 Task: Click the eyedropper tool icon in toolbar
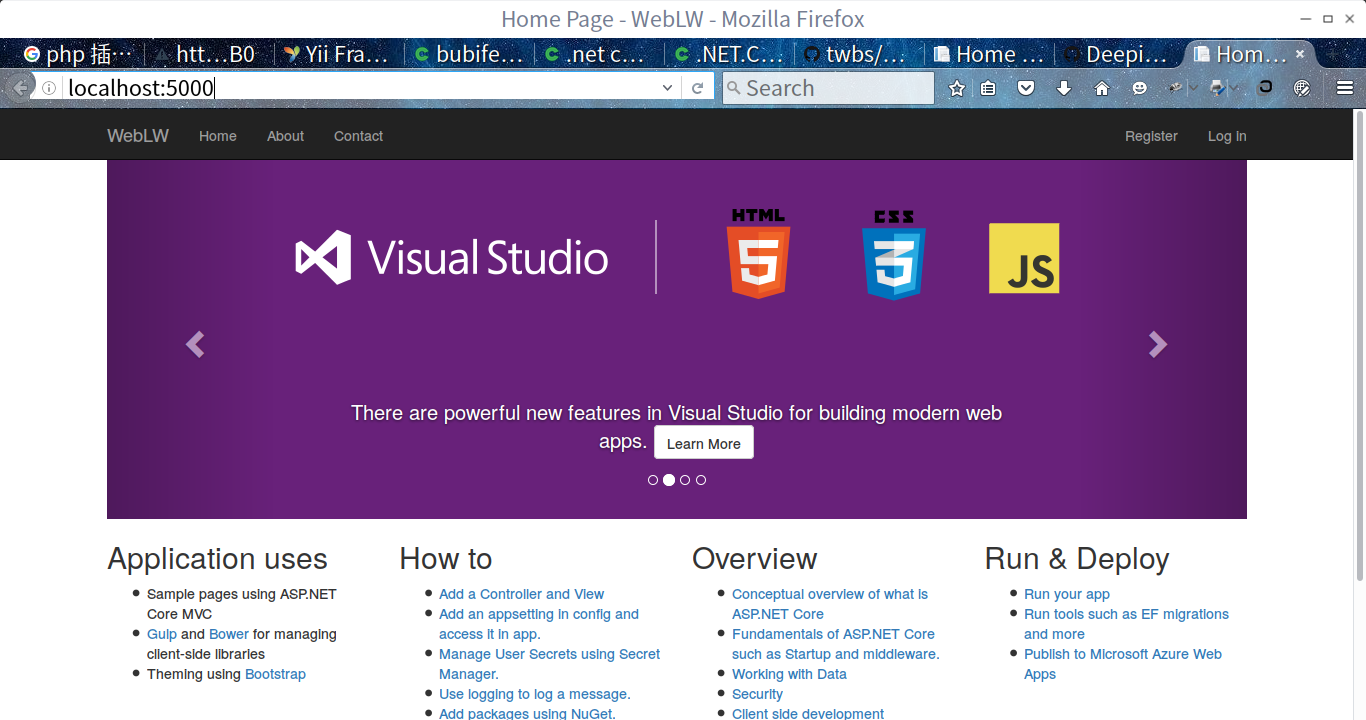click(1175, 88)
